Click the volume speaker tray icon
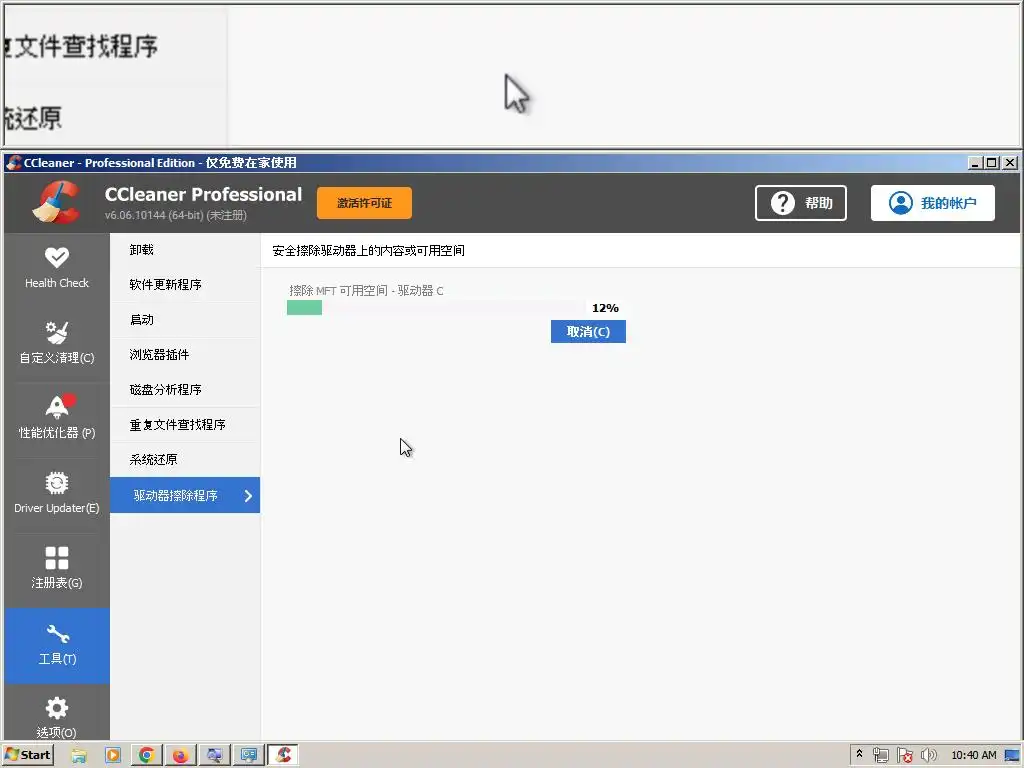The image size is (1024, 768). click(x=929, y=756)
